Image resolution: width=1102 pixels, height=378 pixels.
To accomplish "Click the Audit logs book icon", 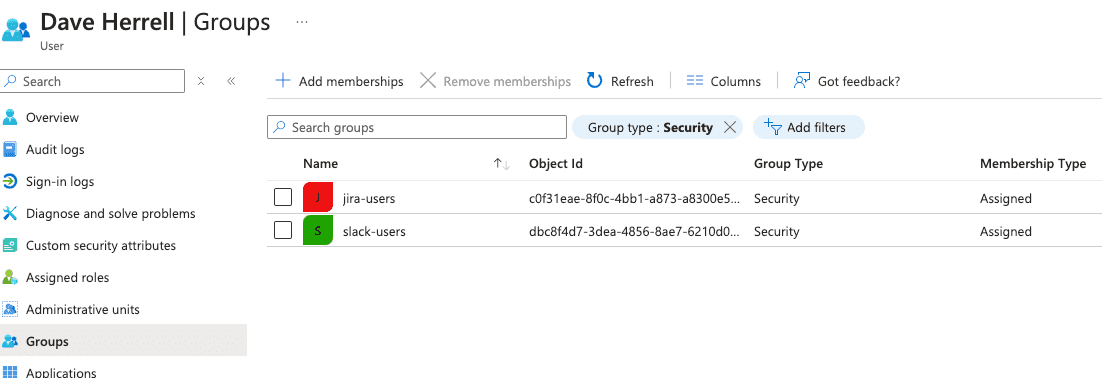I will click(x=10, y=150).
